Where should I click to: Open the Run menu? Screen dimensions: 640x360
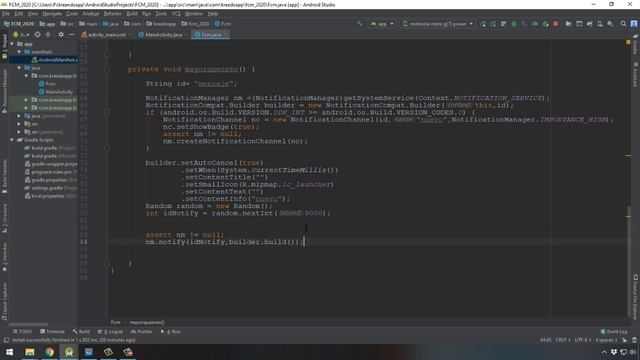click(x=146, y=14)
